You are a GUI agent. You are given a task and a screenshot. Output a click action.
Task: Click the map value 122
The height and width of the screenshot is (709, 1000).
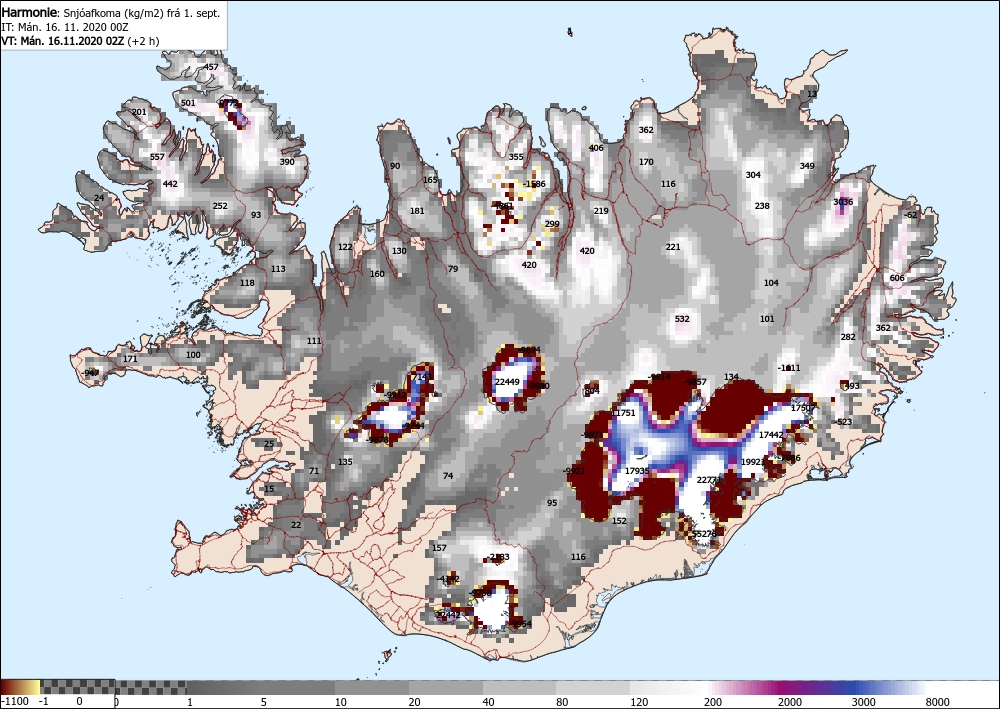[x=345, y=247]
